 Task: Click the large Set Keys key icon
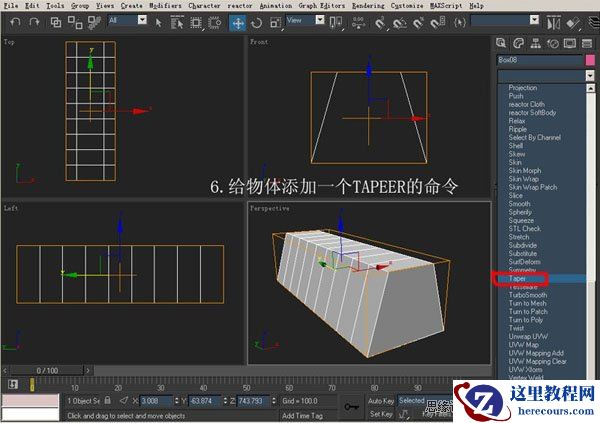coord(351,407)
